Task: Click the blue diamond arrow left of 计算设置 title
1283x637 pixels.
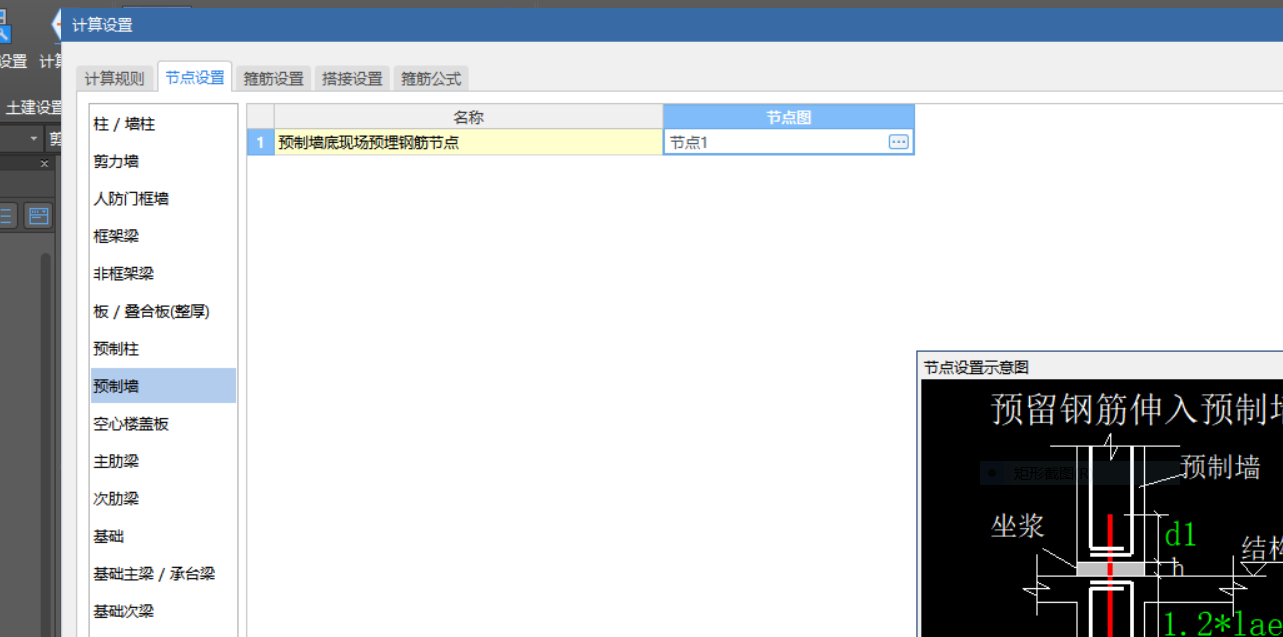Action: (58, 24)
